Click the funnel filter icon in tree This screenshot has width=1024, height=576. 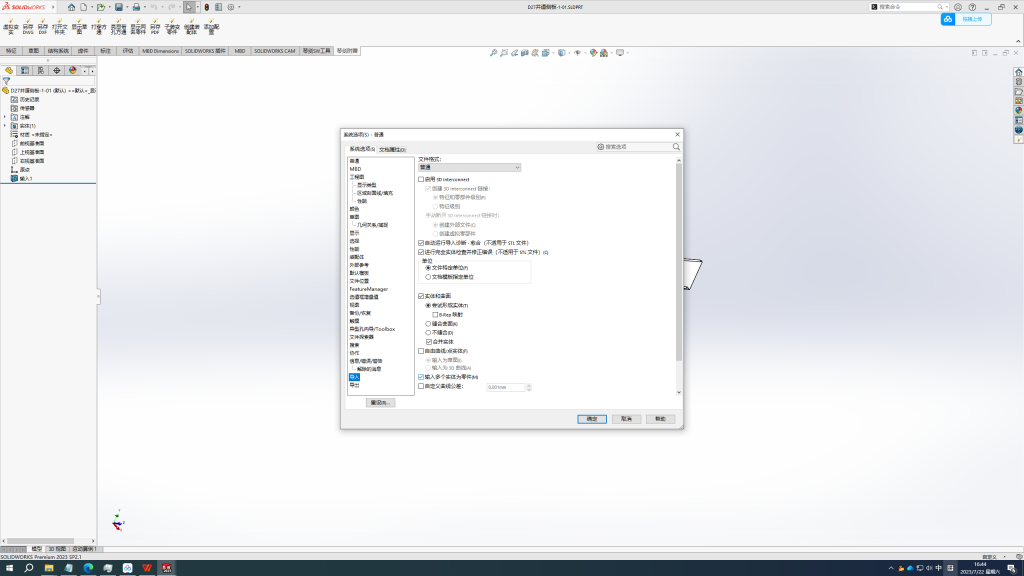click(6, 81)
